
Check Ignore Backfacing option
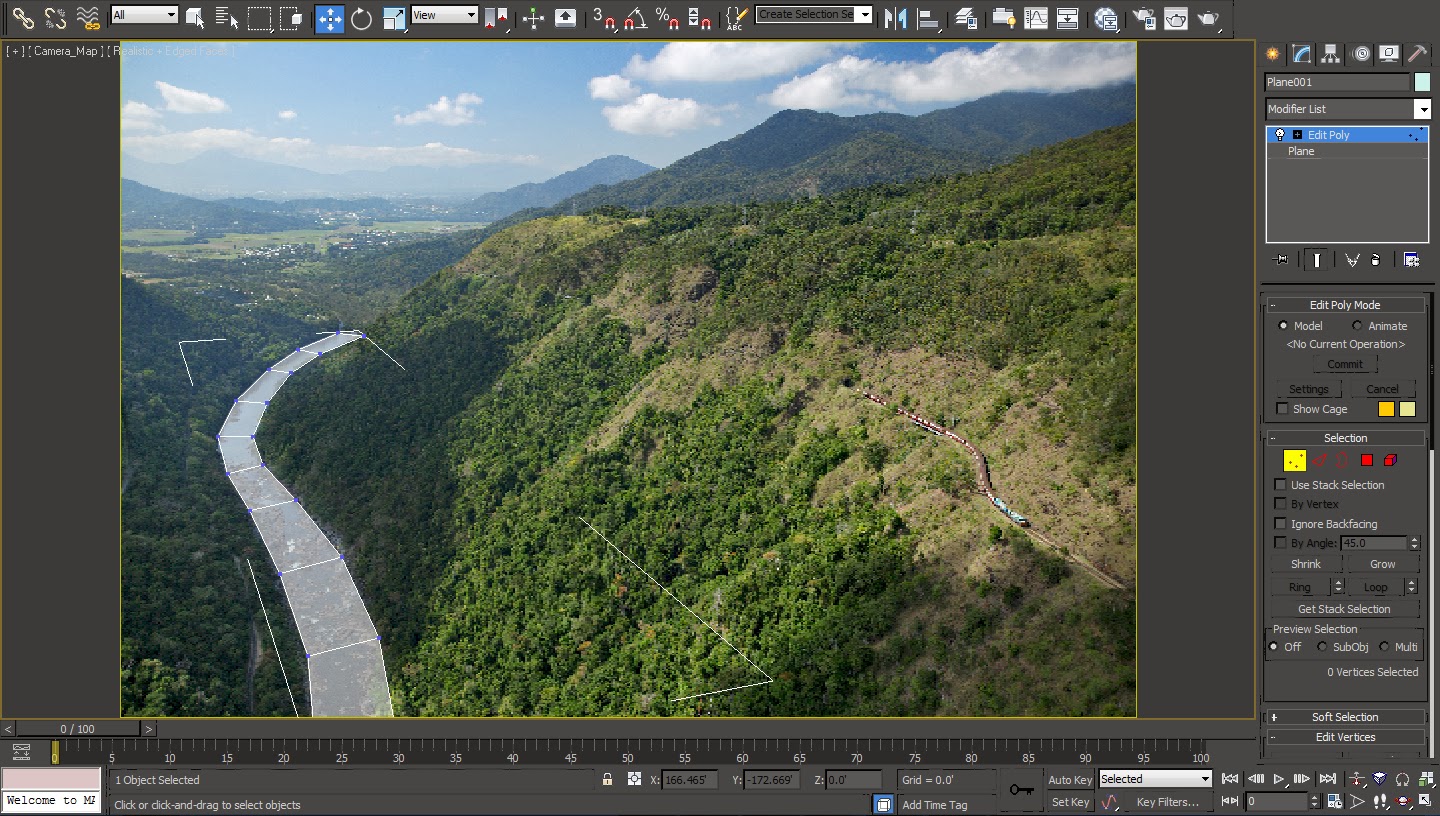pos(1280,524)
